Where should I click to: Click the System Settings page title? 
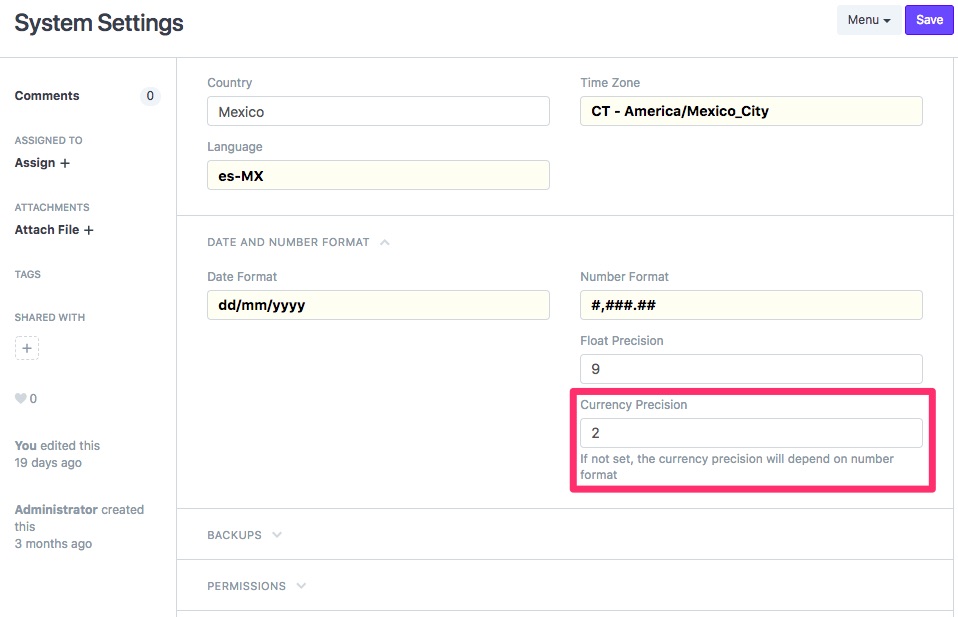point(98,22)
